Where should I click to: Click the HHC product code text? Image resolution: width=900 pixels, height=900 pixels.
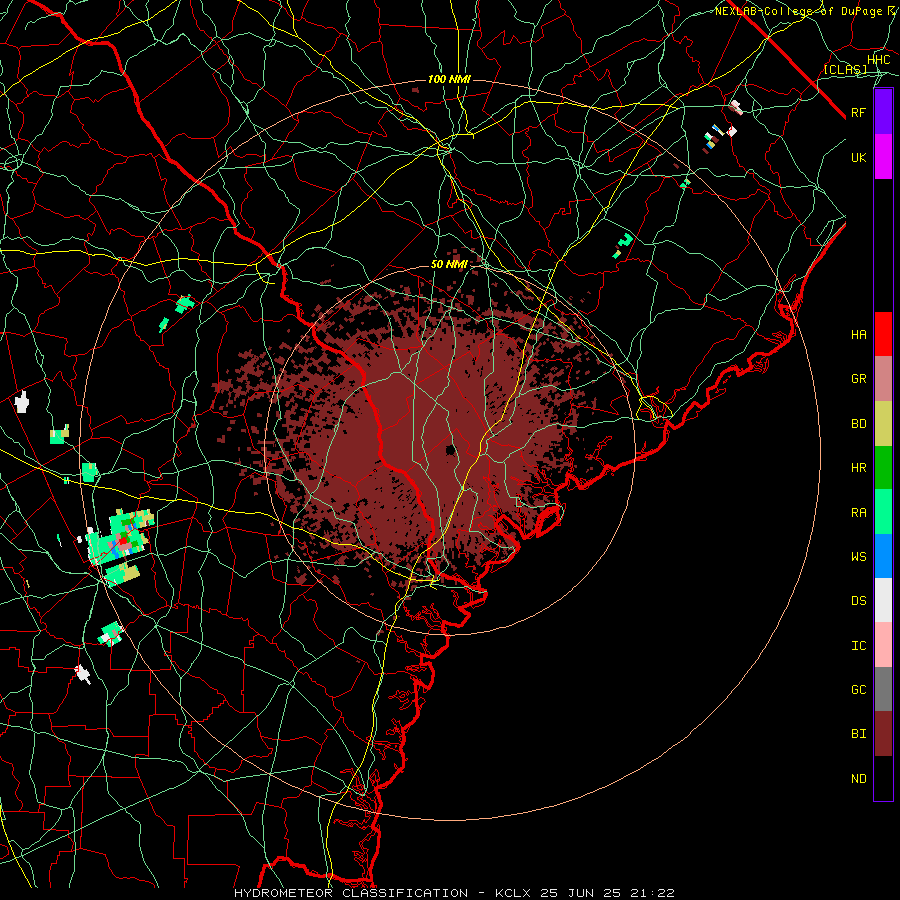pyautogui.click(x=879, y=60)
